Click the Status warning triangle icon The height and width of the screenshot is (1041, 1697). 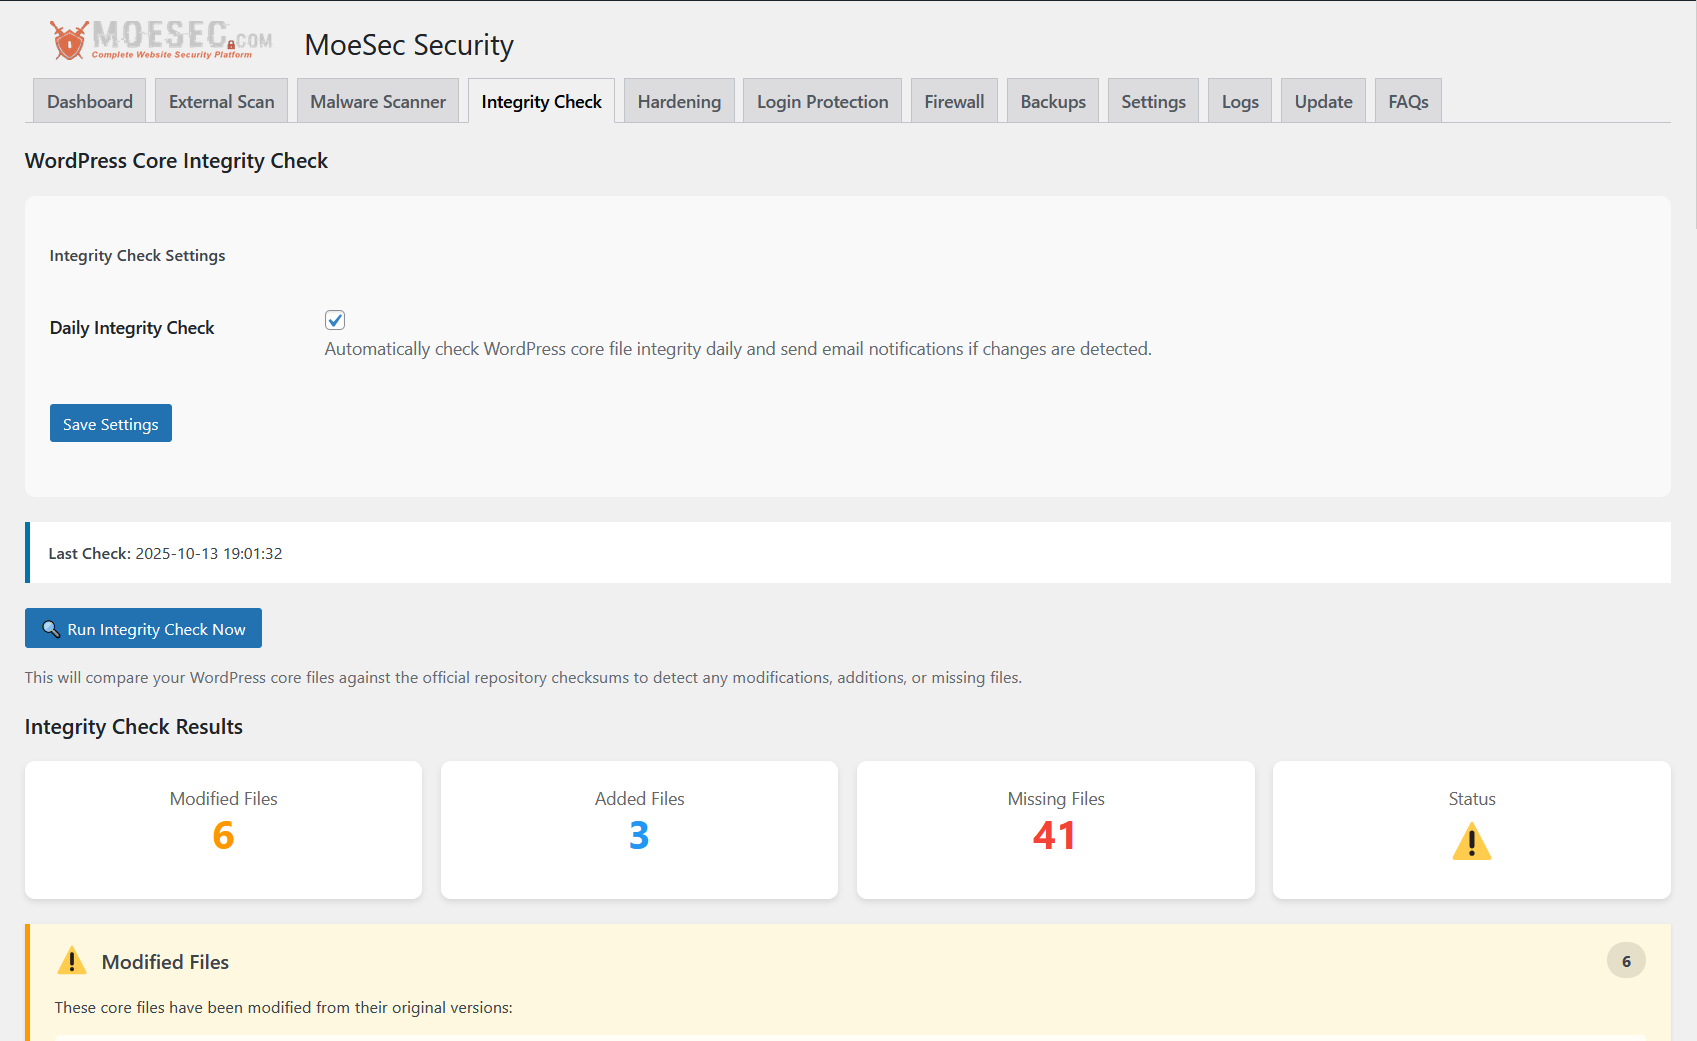click(x=1471, y=842)
